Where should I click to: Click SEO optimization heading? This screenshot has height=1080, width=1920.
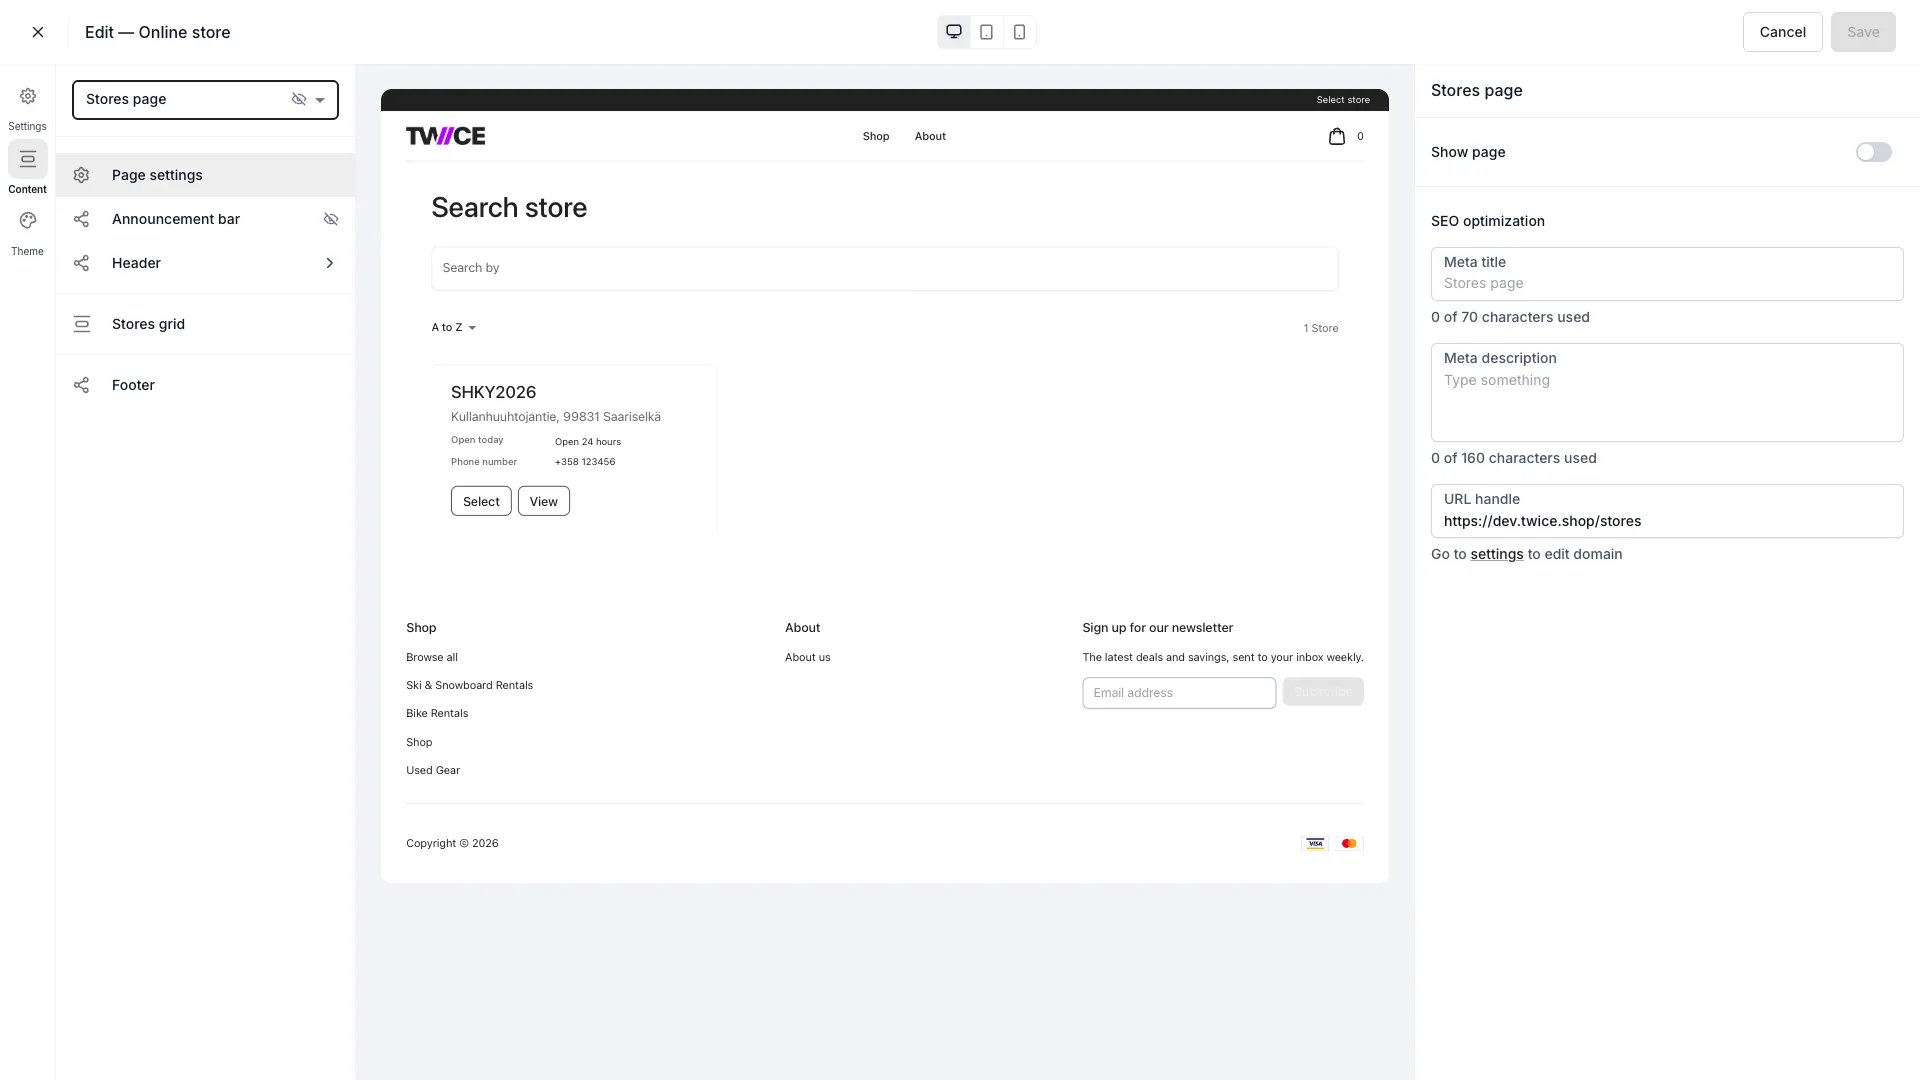pos(1487,221)
